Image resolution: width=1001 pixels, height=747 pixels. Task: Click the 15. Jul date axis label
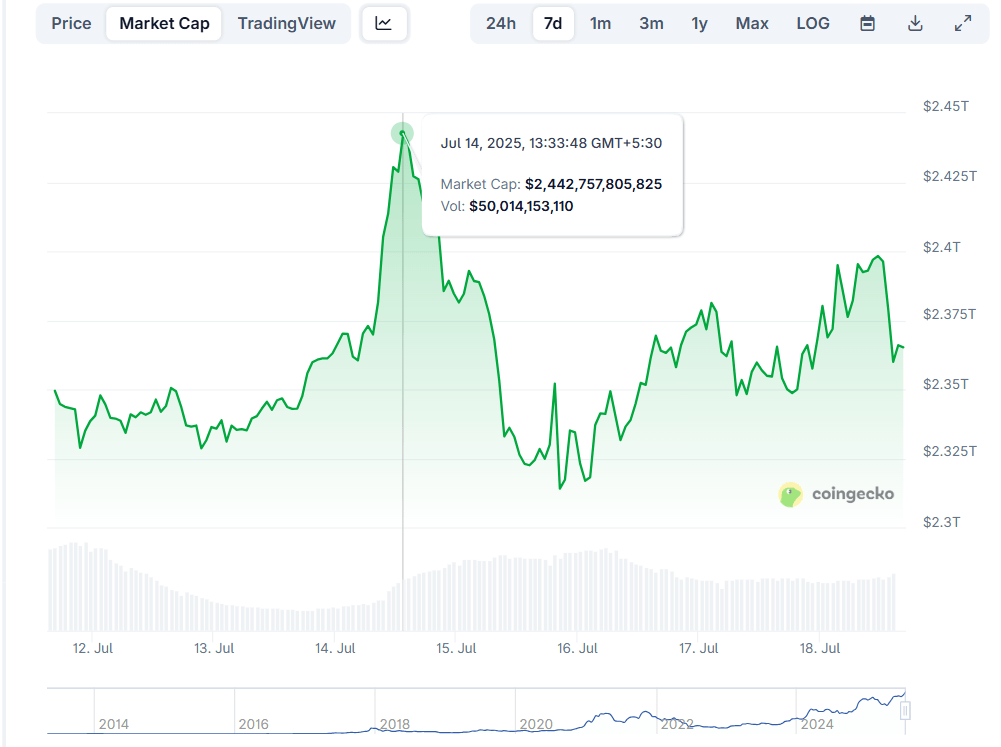point(456,648)
